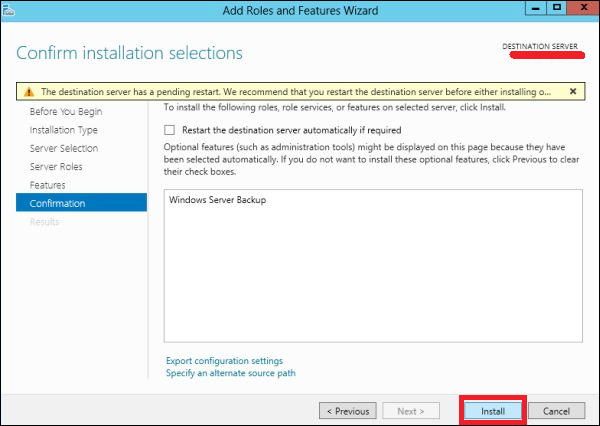600x426 pixels.
Task: Go to the Before You Begin step
Action: [64, 112]
